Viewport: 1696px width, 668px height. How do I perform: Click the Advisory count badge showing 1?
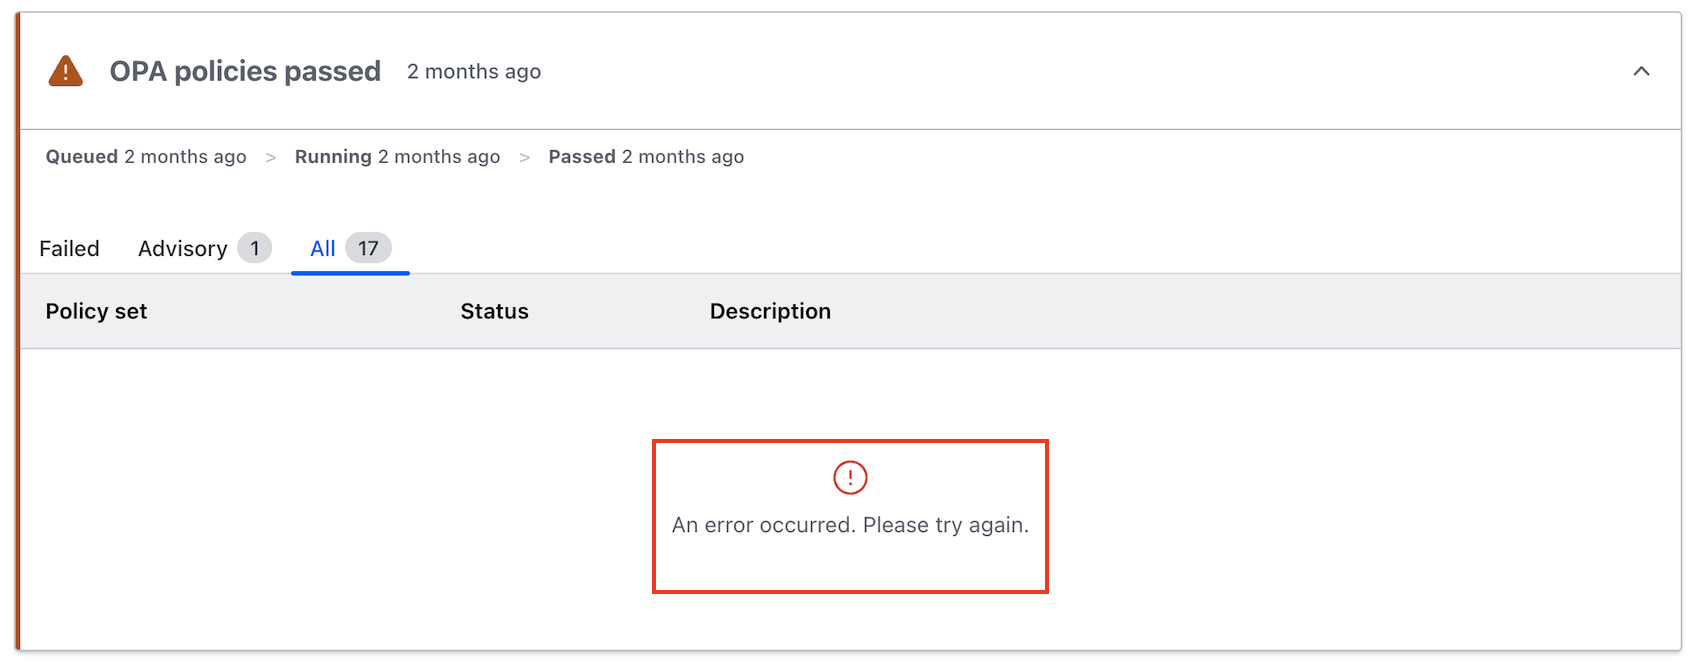(x=255, y=248)
